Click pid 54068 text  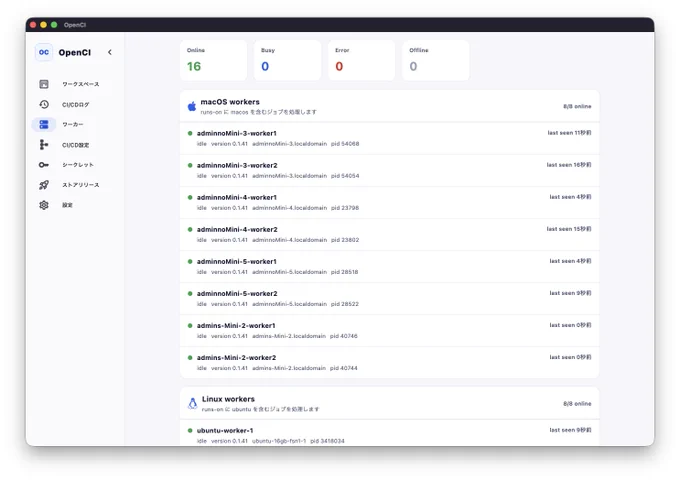click(345, 144)
